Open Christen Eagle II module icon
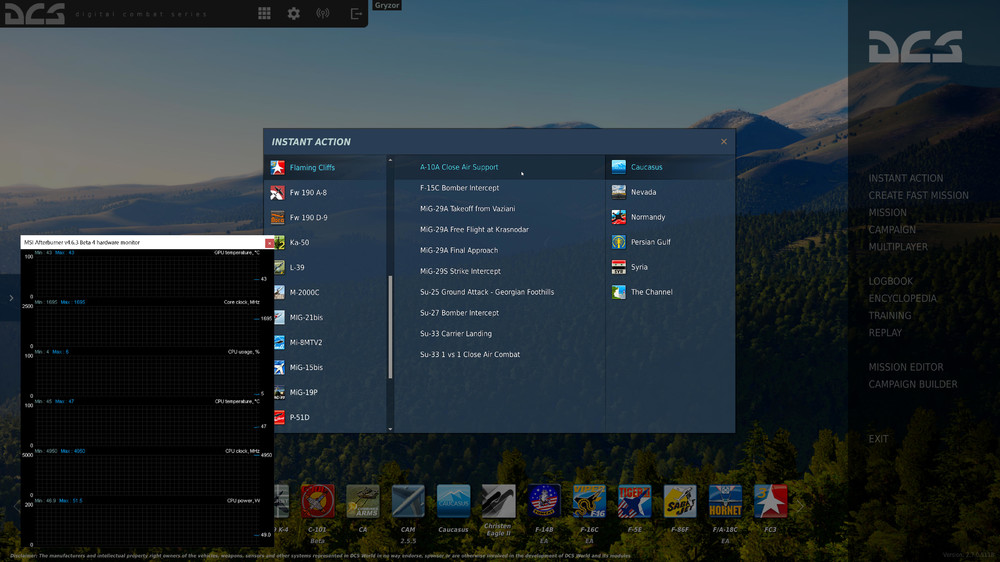Screen dimensions: 1000x562 pyautogui.click(x=498, y=501)
